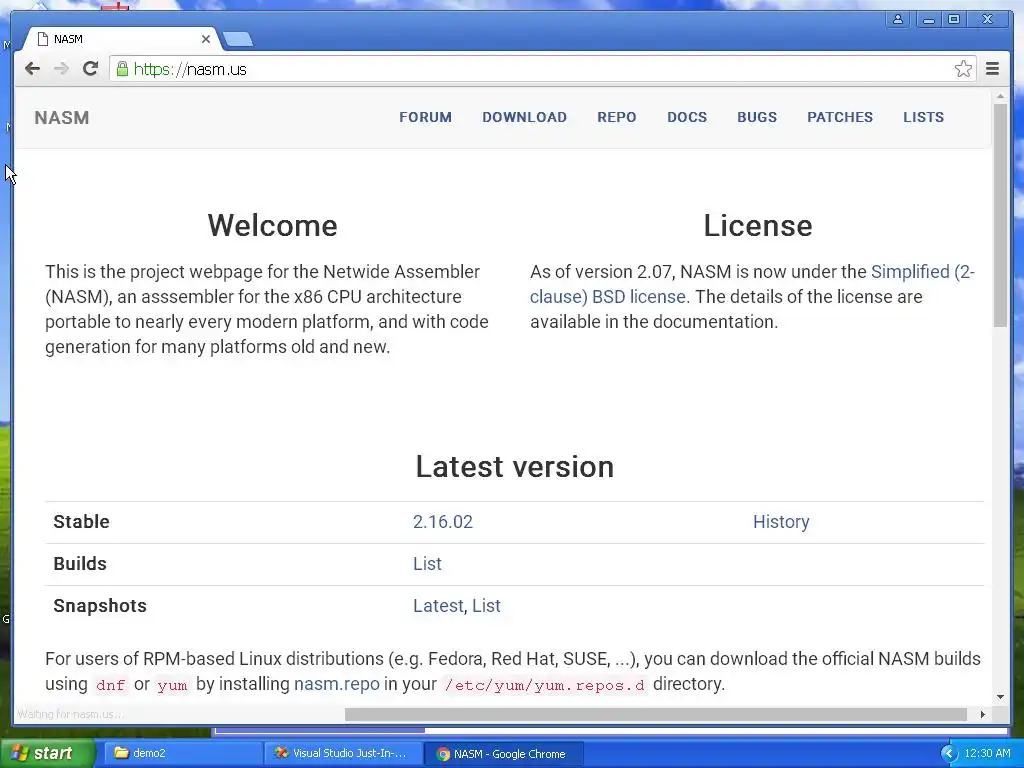Open the FORUM navigation link
Viewport: 1024px width, 768px height.
pos(425,117)
